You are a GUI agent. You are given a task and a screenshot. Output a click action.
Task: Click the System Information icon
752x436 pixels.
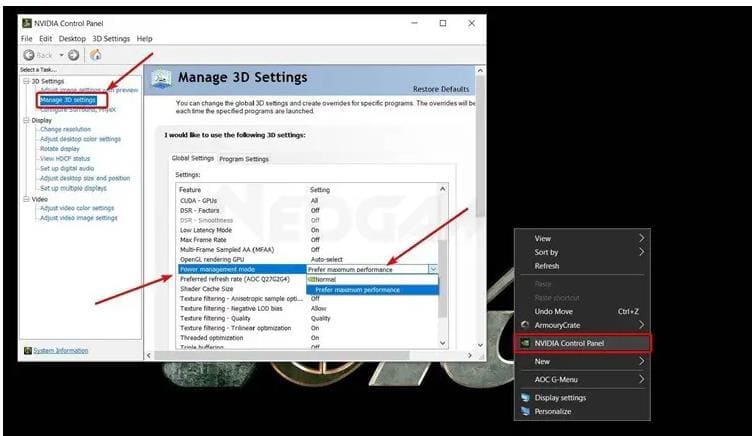[x=26, y=351]
